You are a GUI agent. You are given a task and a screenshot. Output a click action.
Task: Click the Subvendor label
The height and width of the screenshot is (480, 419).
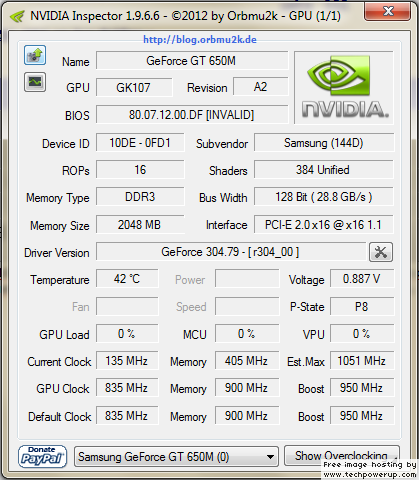click(x=222, y=144)
